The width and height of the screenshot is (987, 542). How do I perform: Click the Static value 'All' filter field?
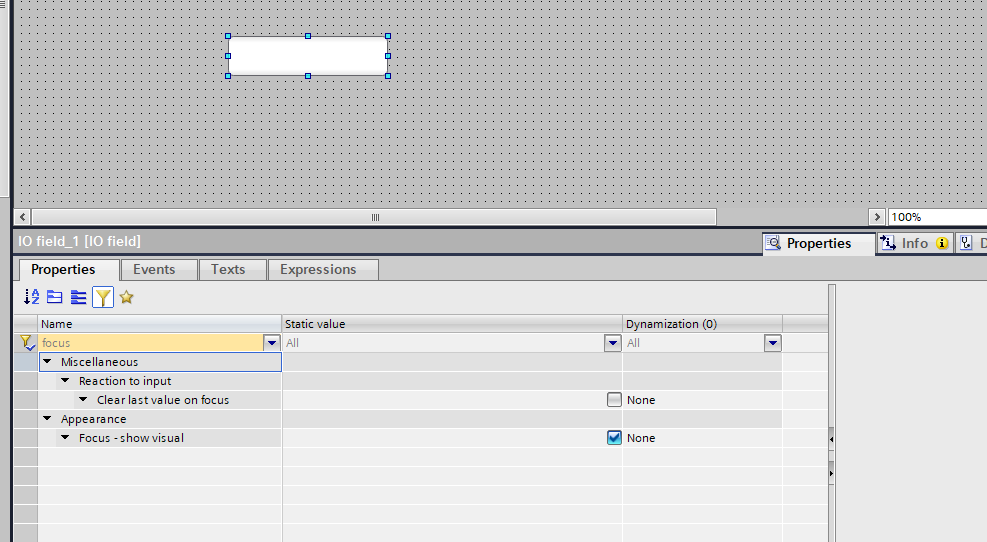point(444,342)
